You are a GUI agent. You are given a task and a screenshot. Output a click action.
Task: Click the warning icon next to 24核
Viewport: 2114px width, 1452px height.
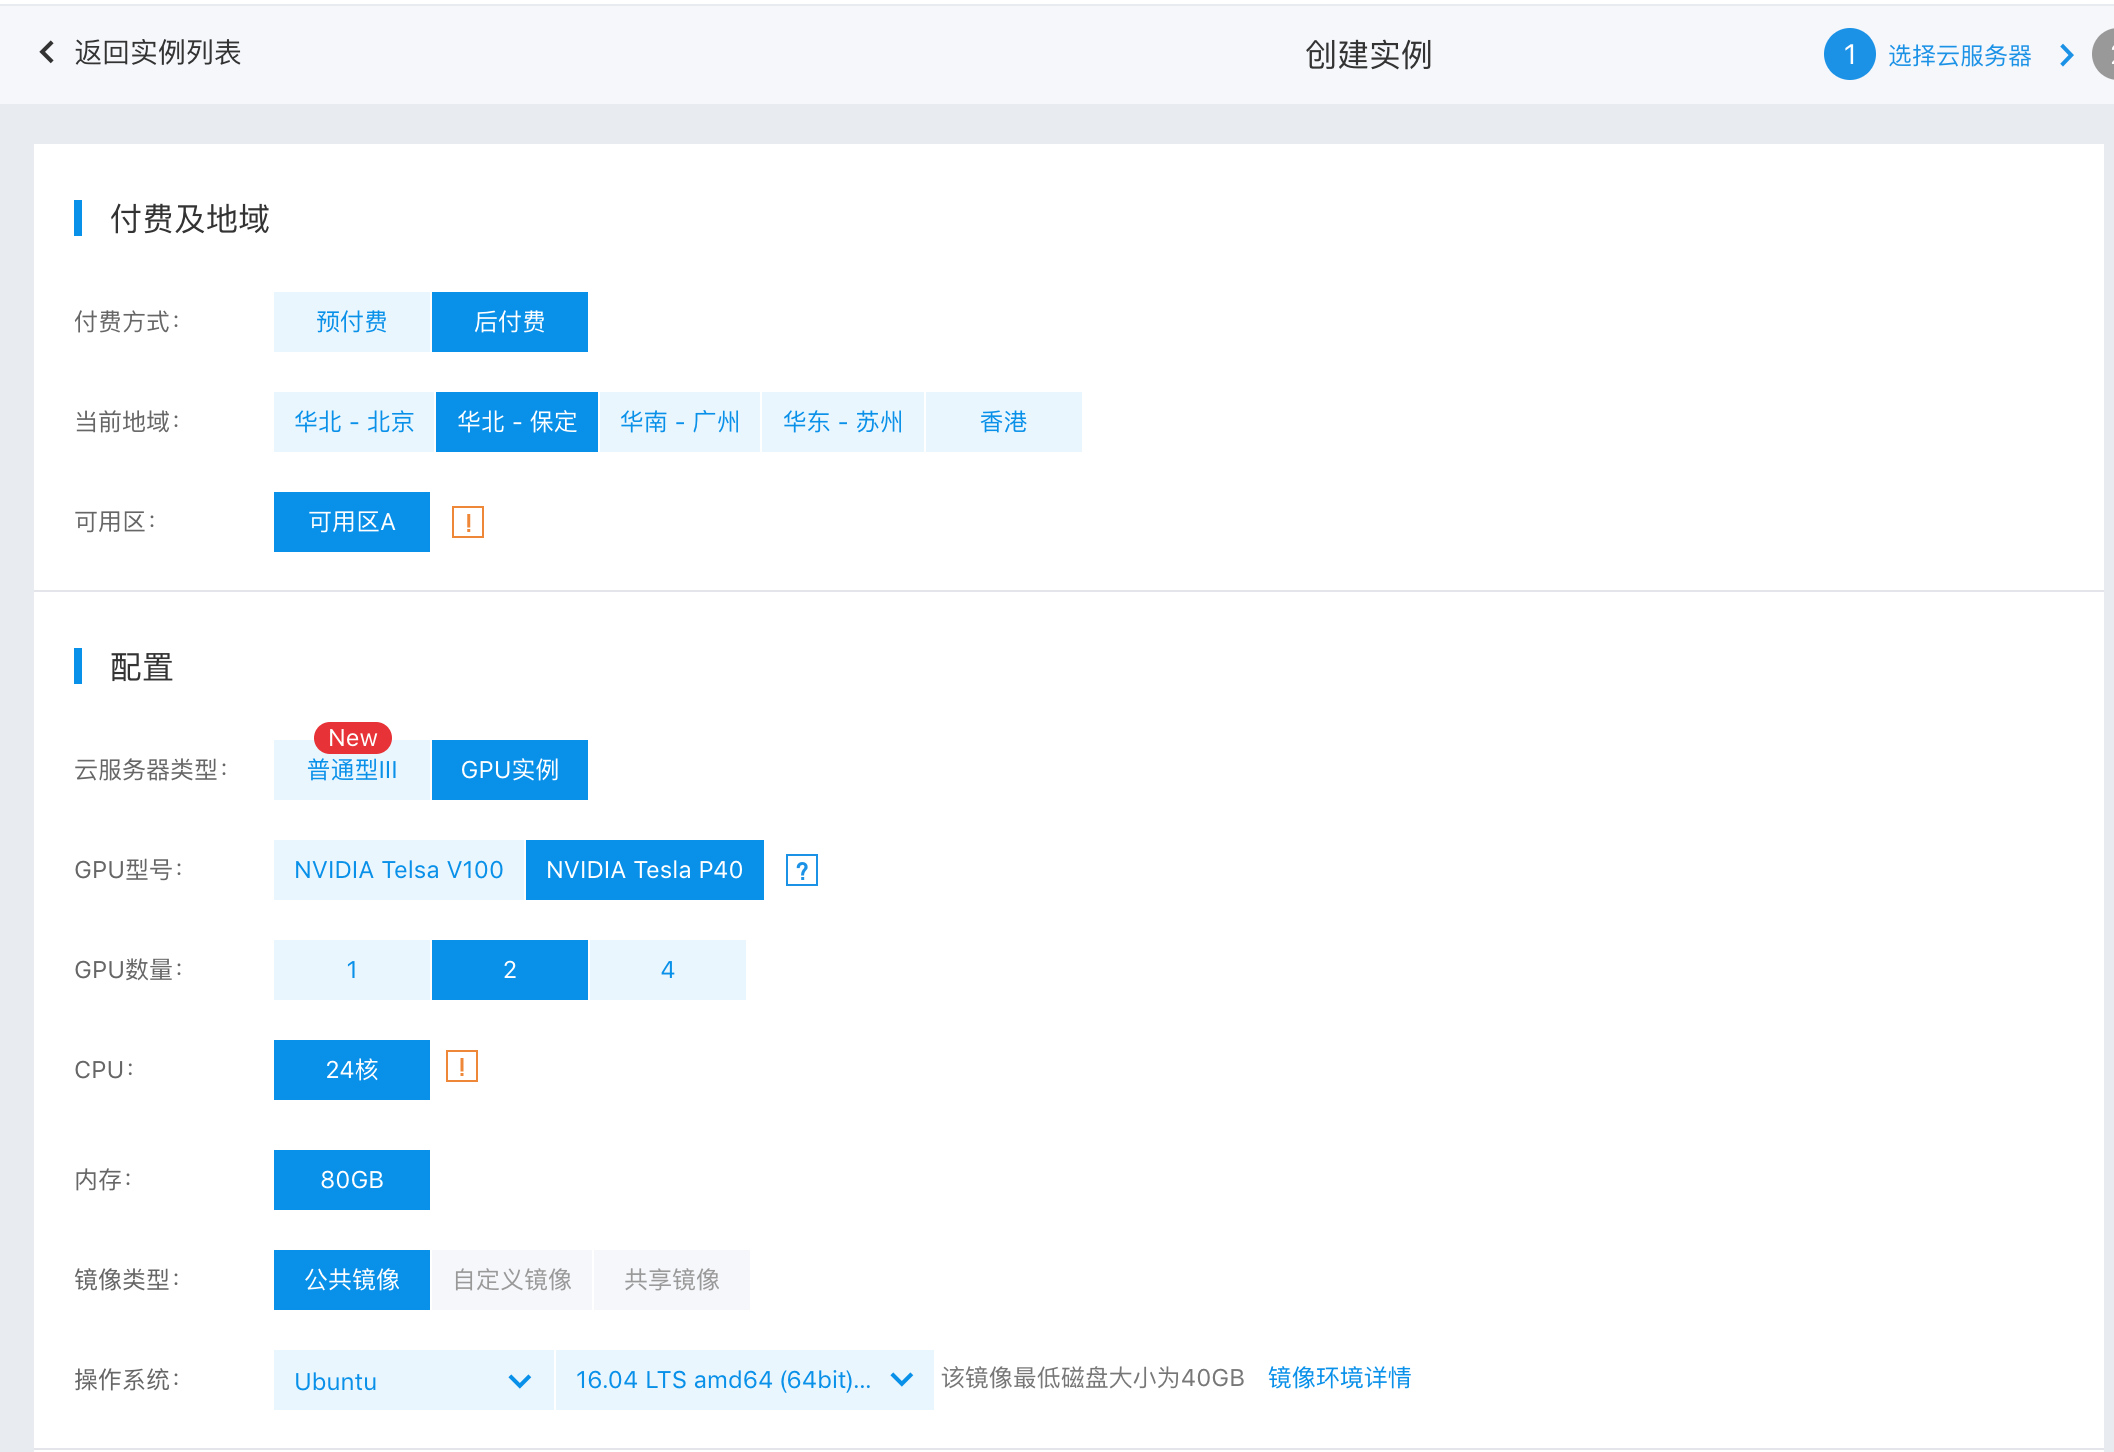462,1066
